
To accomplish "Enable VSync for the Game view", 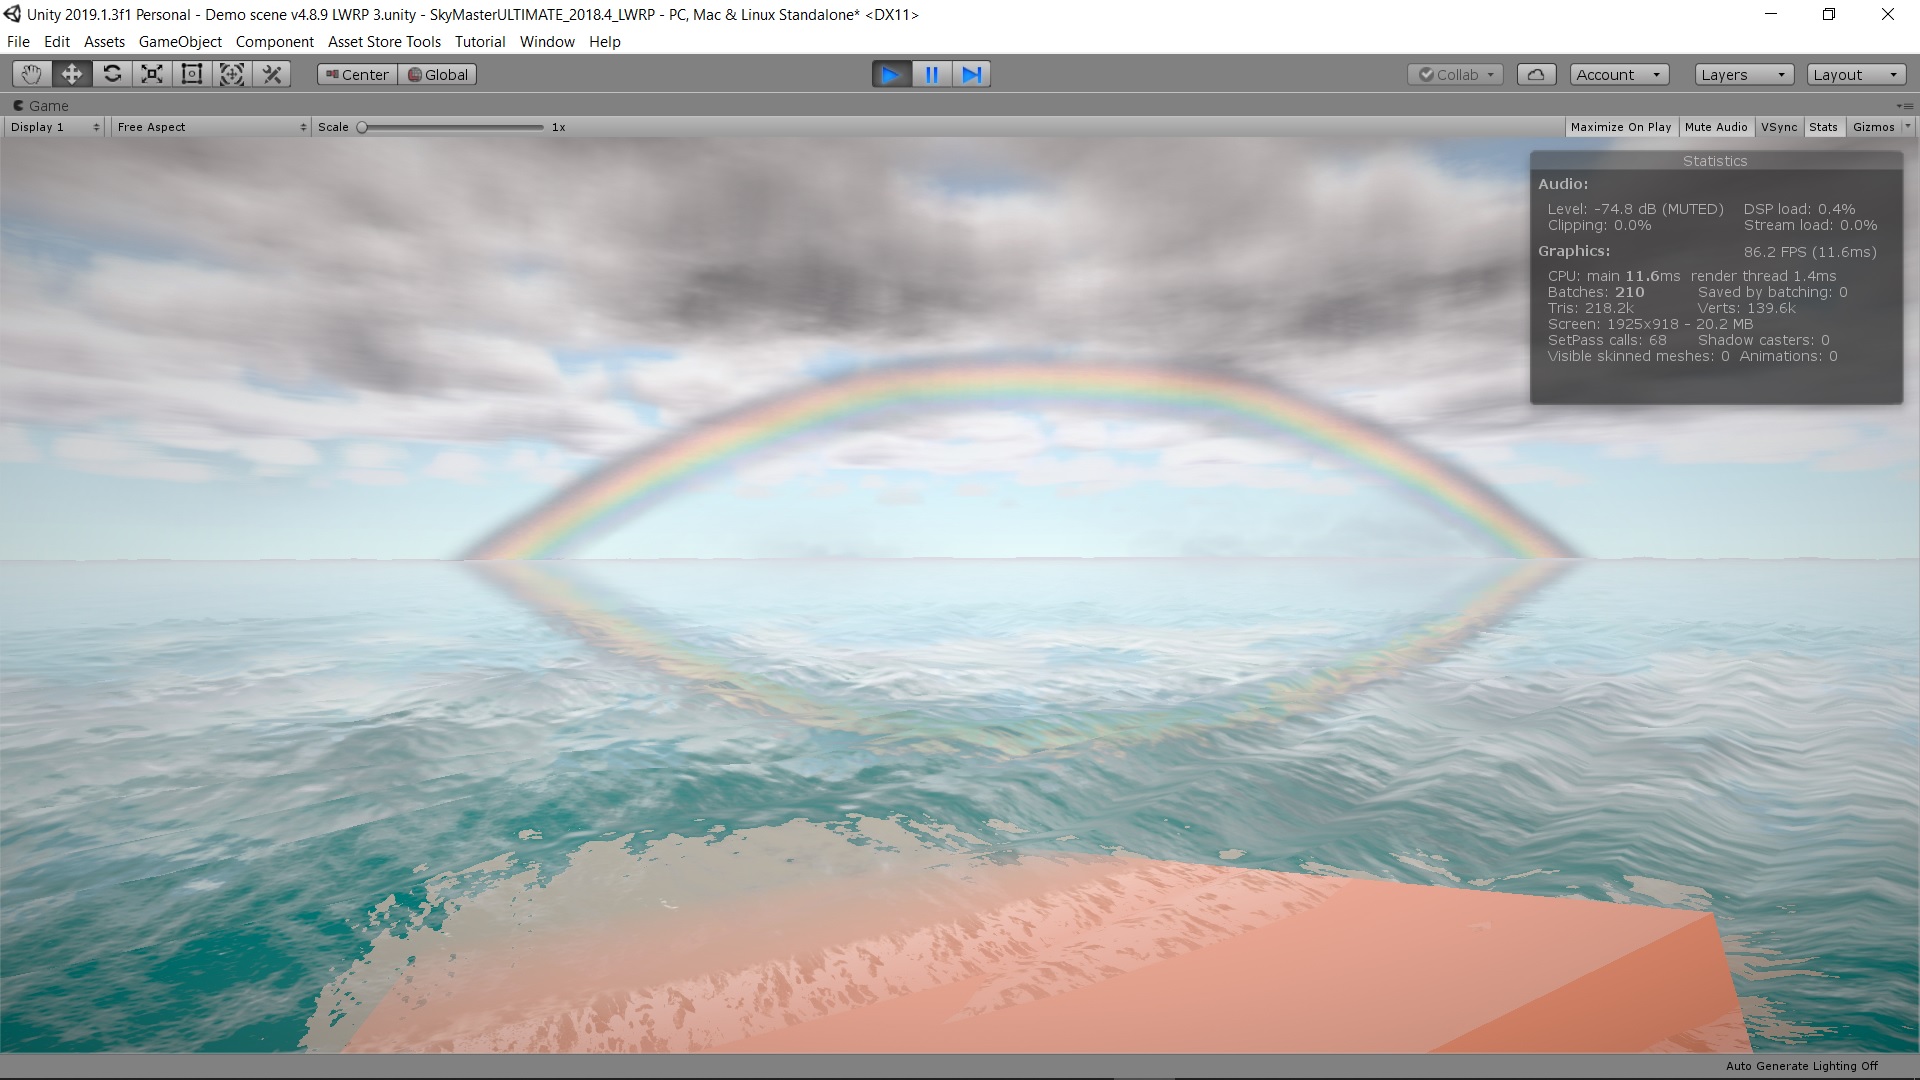I will [1779, 127].
